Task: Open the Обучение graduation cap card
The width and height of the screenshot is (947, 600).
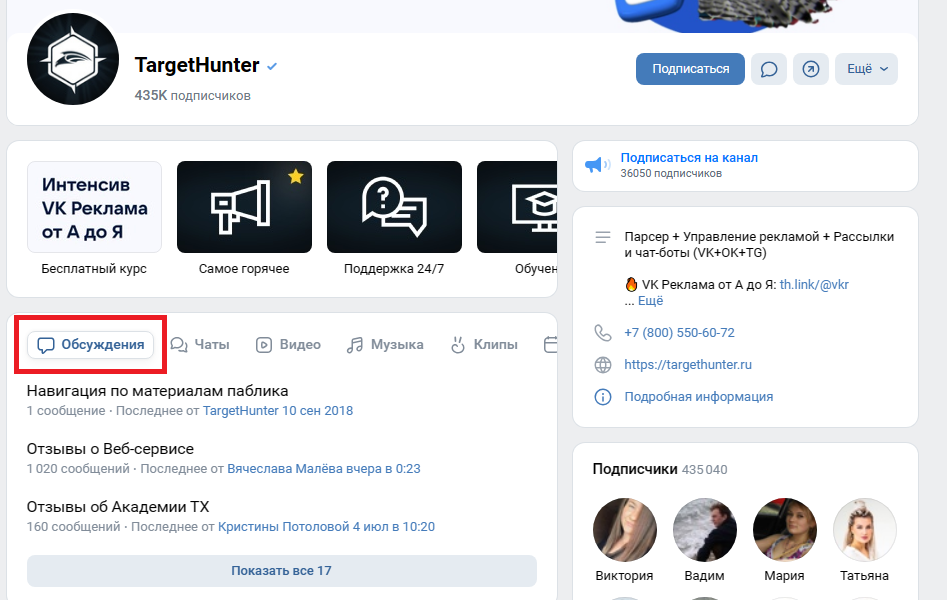Action: click(x=517, y=207)
